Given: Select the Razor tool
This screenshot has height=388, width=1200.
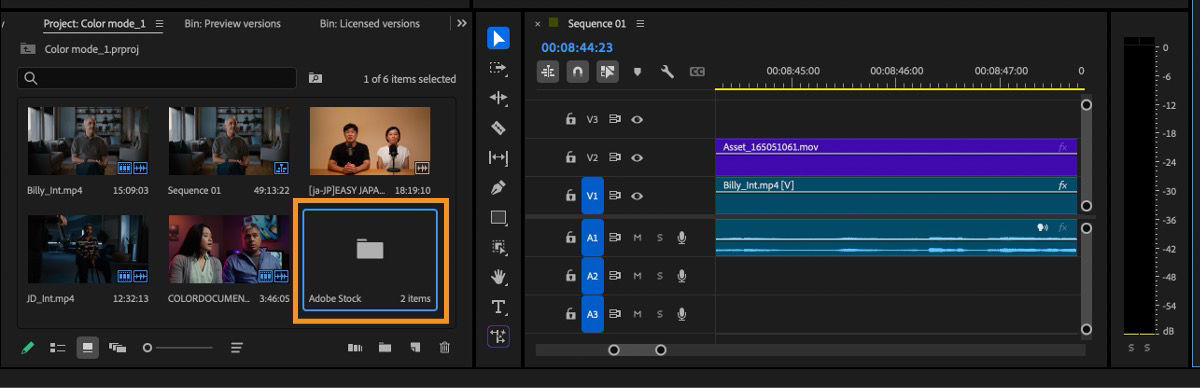Looking at the screenshot, I should (x=498, y=128).
